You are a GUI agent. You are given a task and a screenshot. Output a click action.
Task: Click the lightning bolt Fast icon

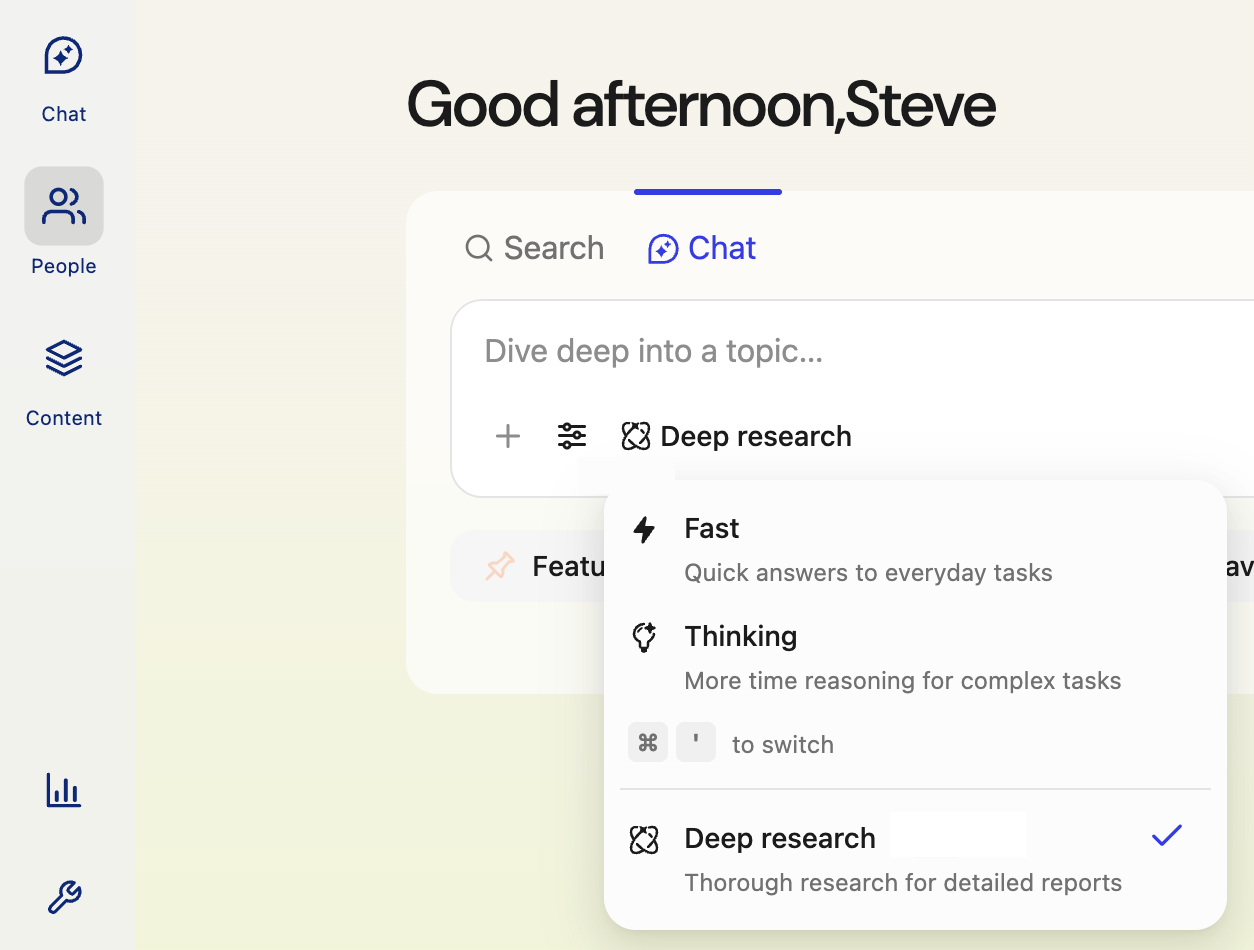(645, 529)
